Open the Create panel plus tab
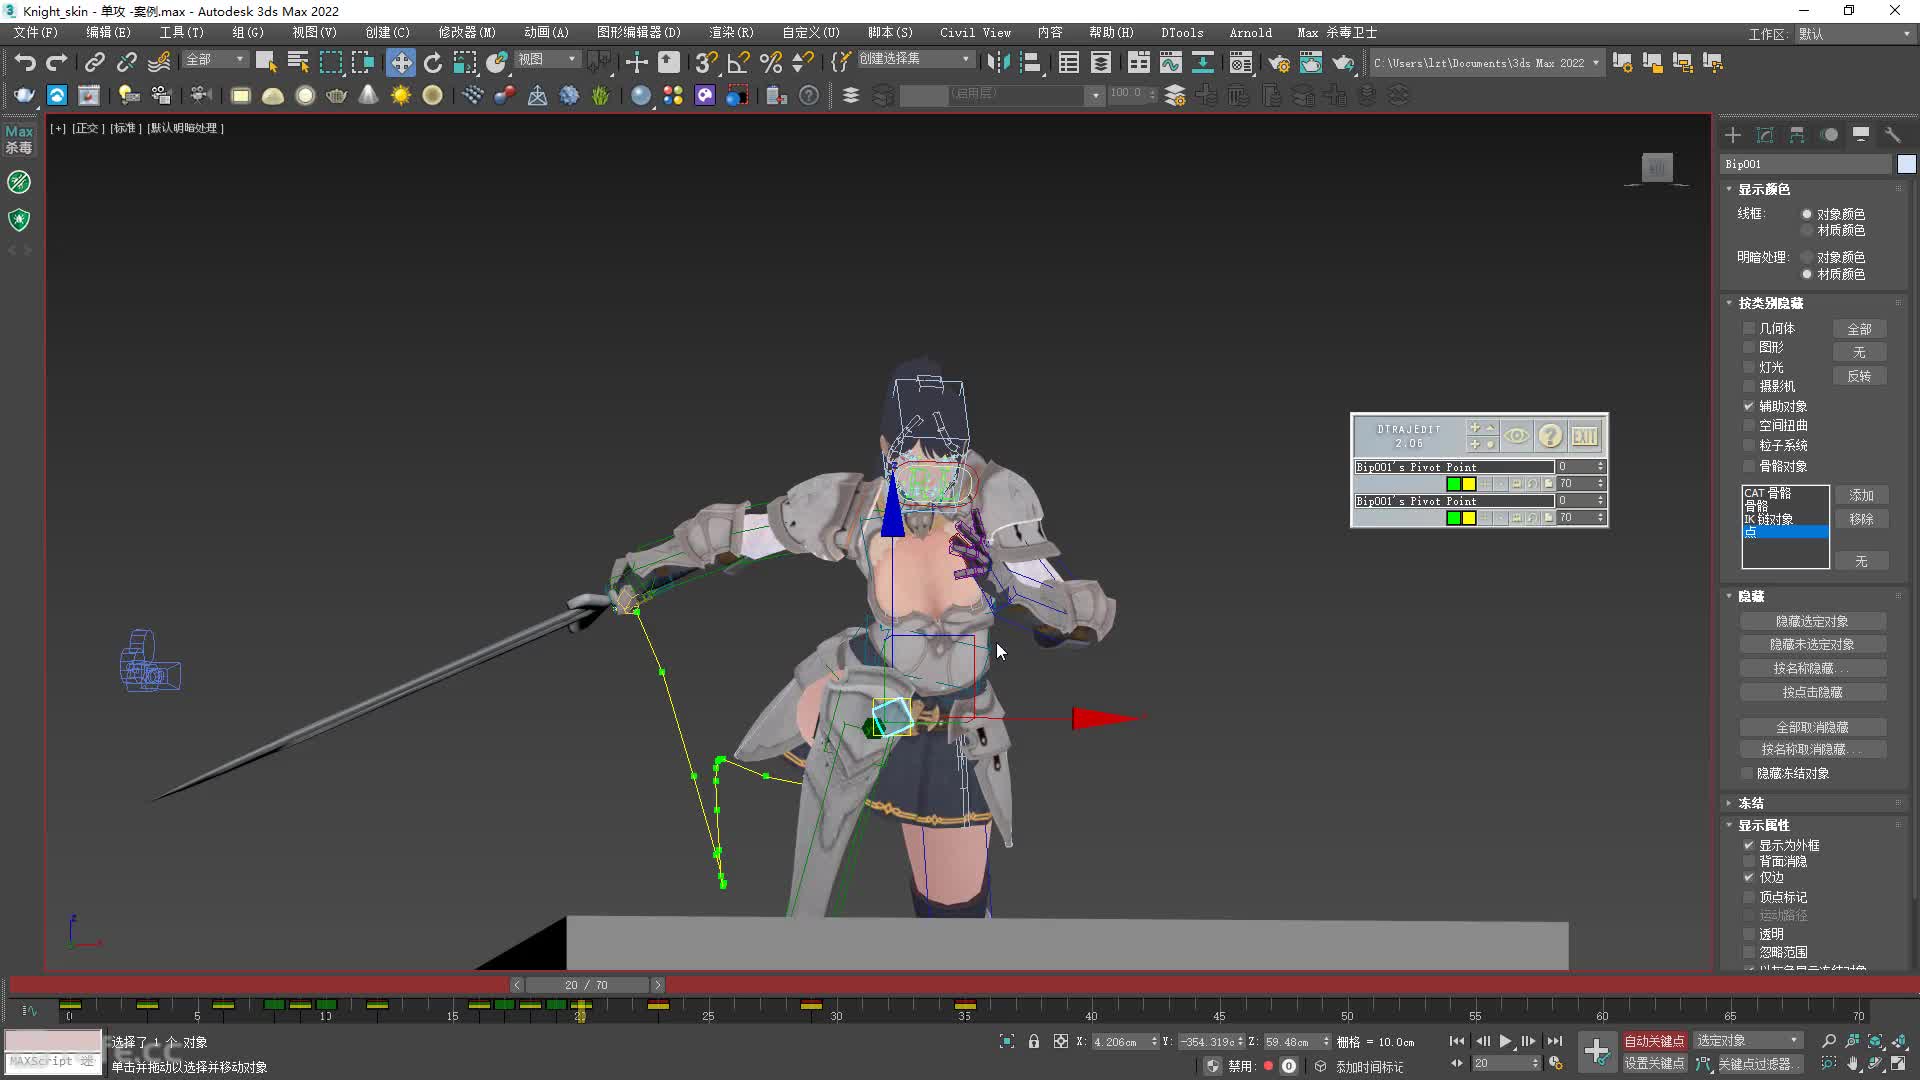Screen dimensions: 1920x1080 point(1733,135)
